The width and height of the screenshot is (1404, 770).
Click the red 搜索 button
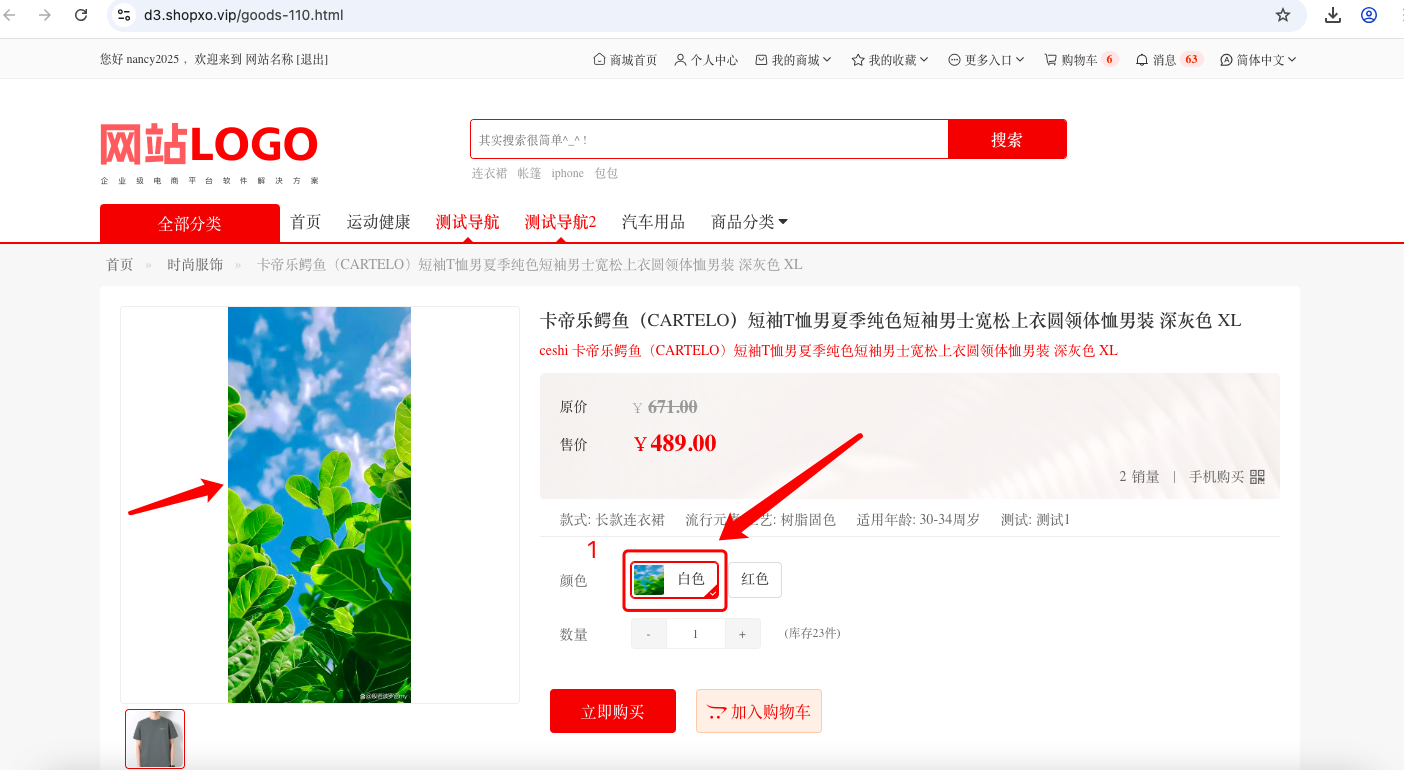coord(1007,139)
